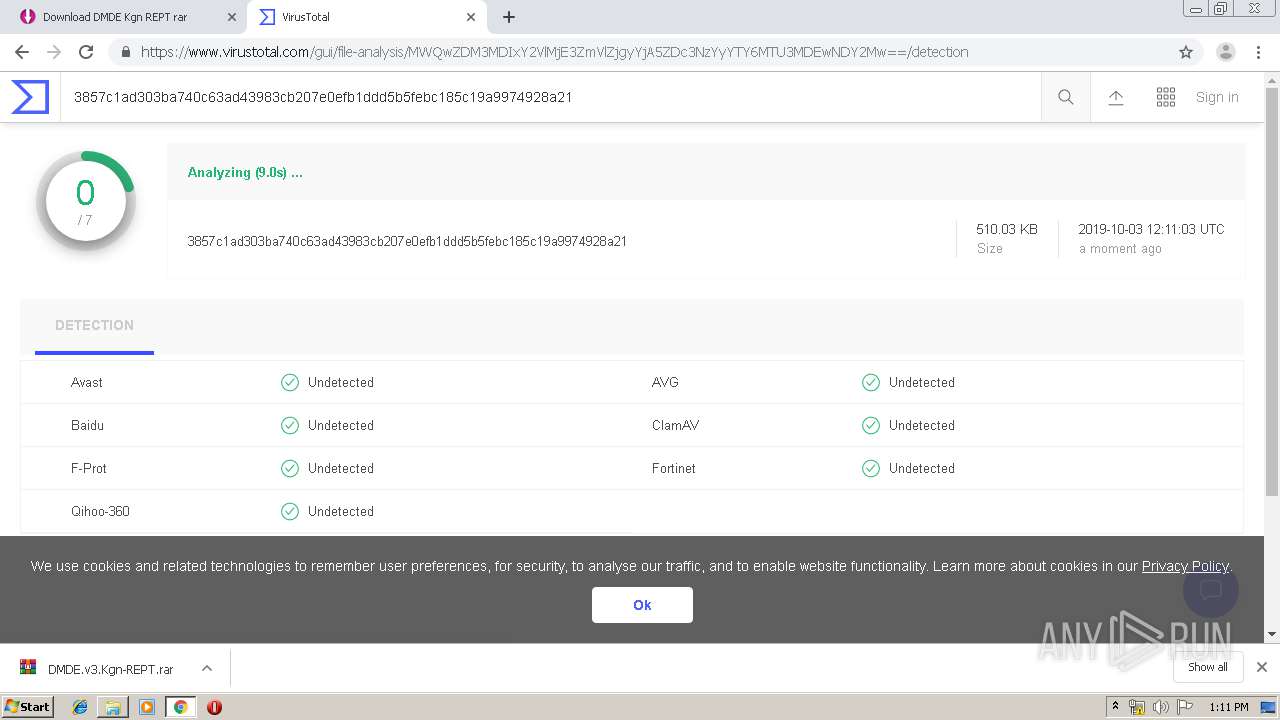The image size is (1280, 720).
Task: Click the Qihoo-360 engine name
Action: point(100,511)
